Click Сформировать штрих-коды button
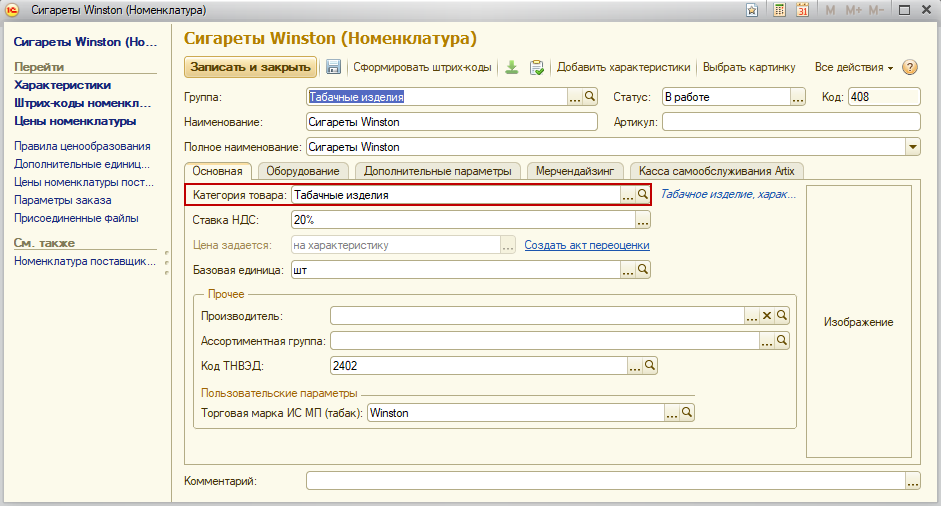941x506 pixels. tap(422, 67)
